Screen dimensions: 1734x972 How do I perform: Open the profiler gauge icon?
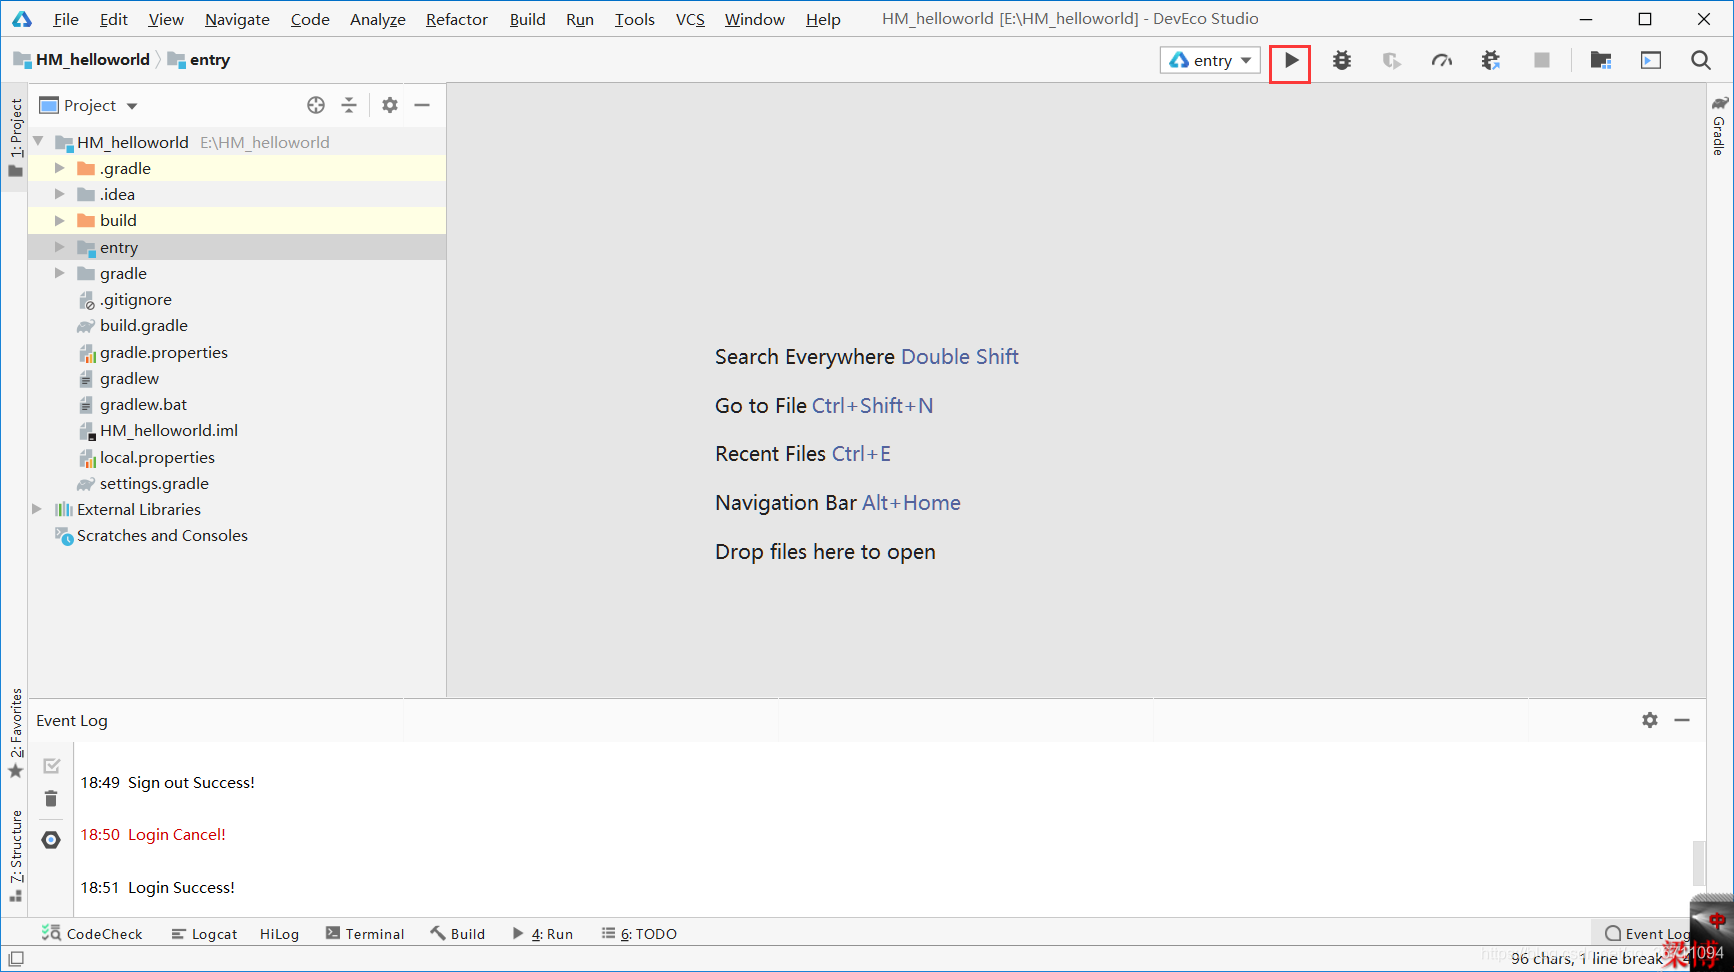pos(1441,61)
